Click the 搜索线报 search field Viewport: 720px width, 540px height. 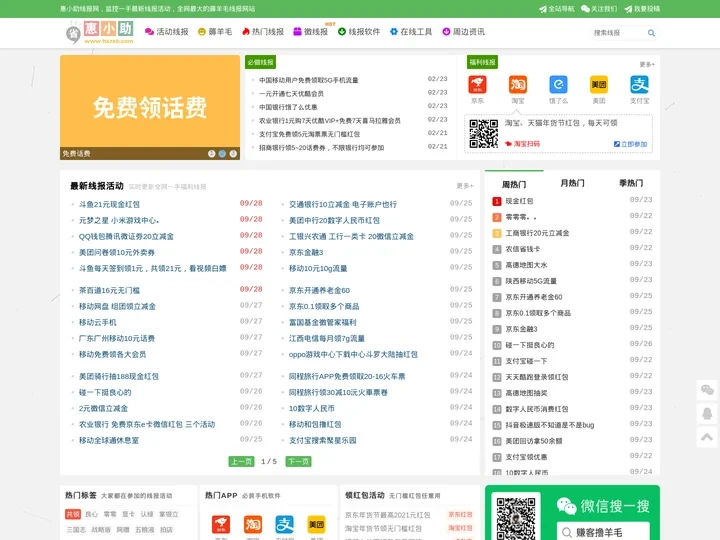(618, 33)
